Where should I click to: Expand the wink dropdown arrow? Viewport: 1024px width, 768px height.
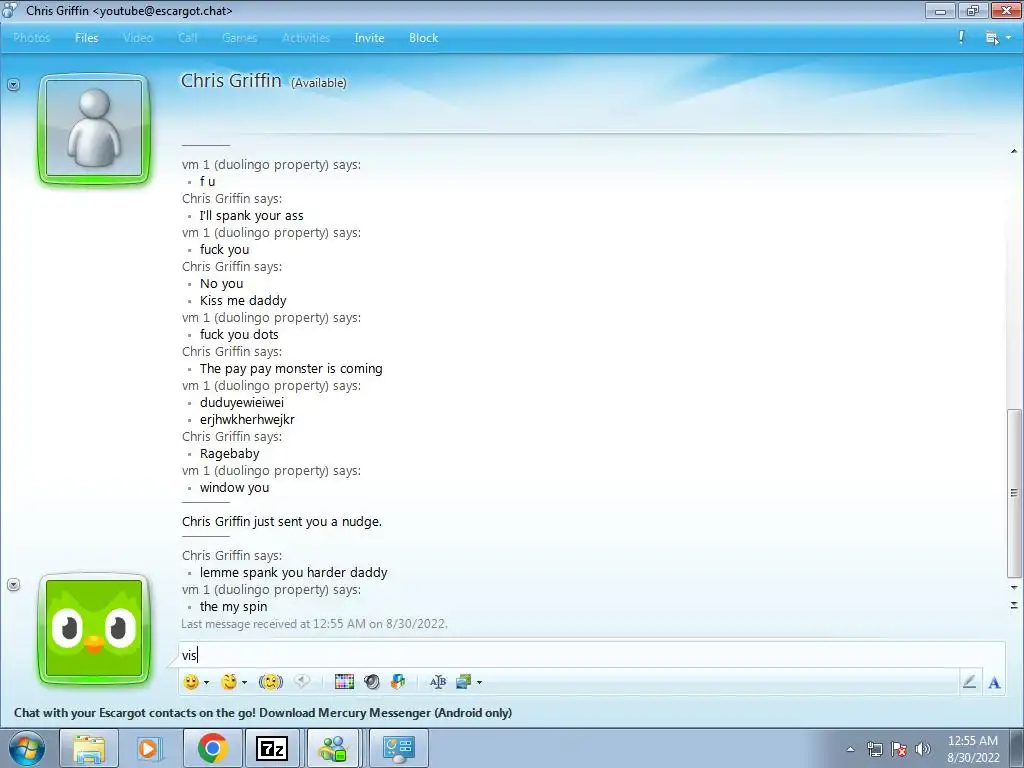tap(244, 682)
